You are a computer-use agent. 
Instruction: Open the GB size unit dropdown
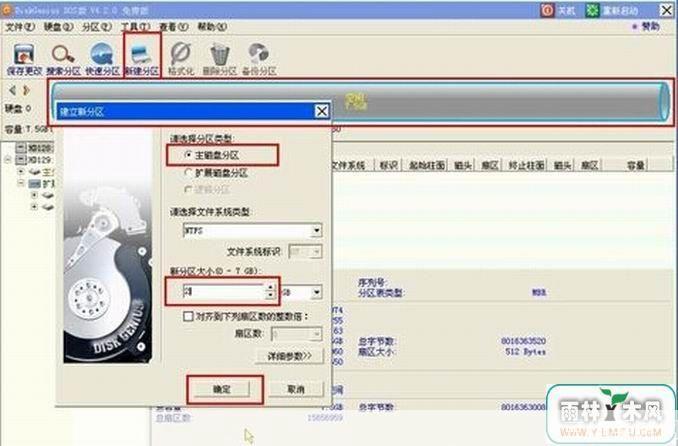(x=317, y=292)
